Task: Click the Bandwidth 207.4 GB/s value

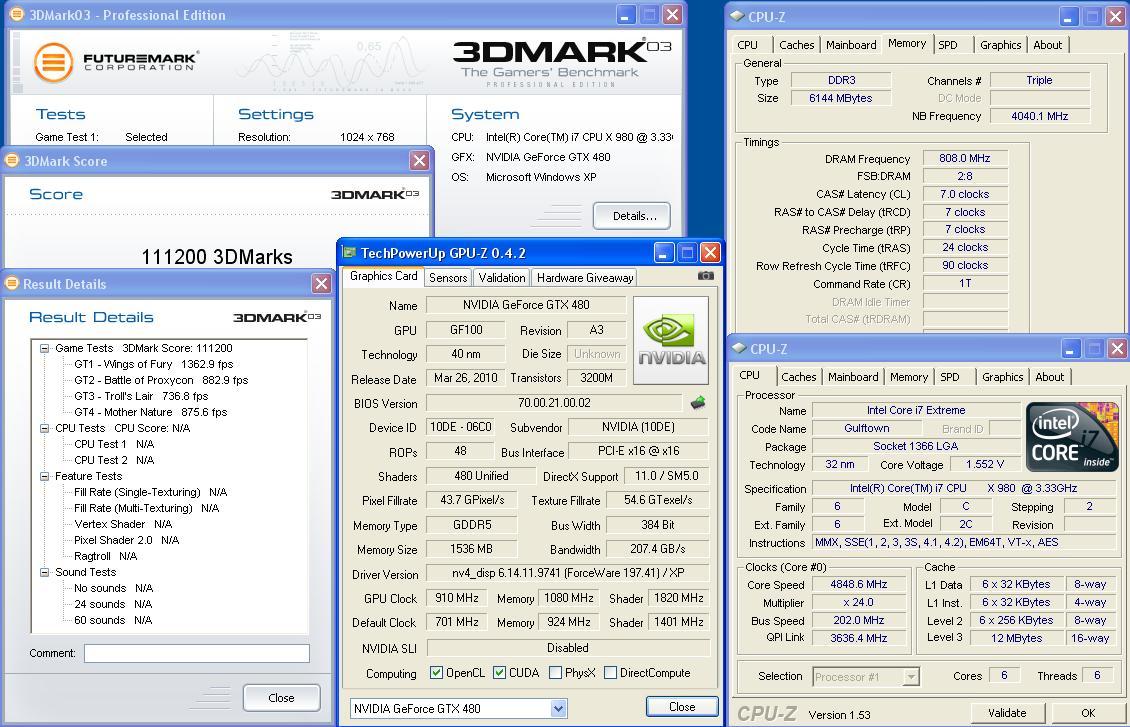Action: (657, 548)
